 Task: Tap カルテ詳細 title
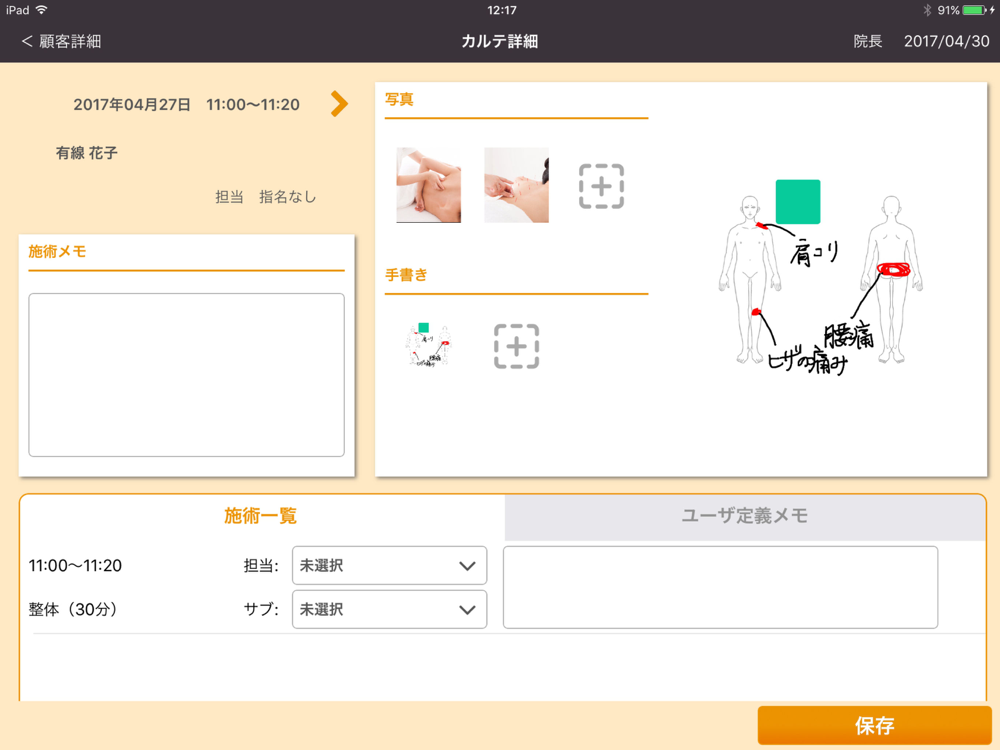(500, 41)
